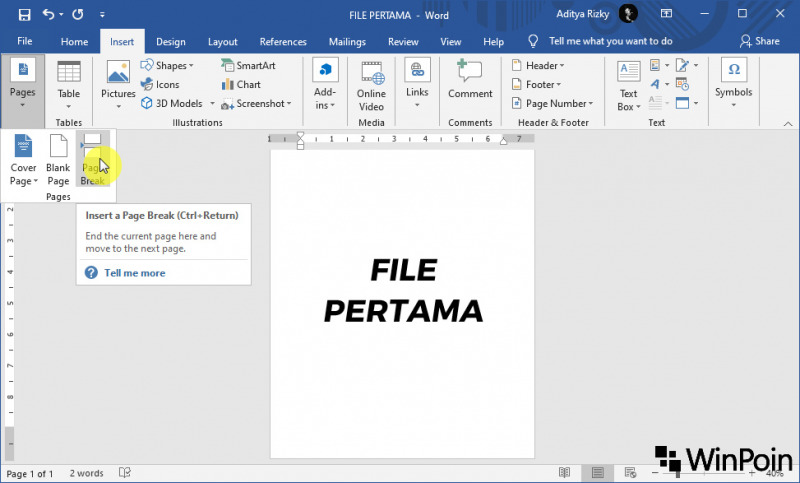Open the Screenshot dropdown
This screenshot has width=800, height=483.
256,104
